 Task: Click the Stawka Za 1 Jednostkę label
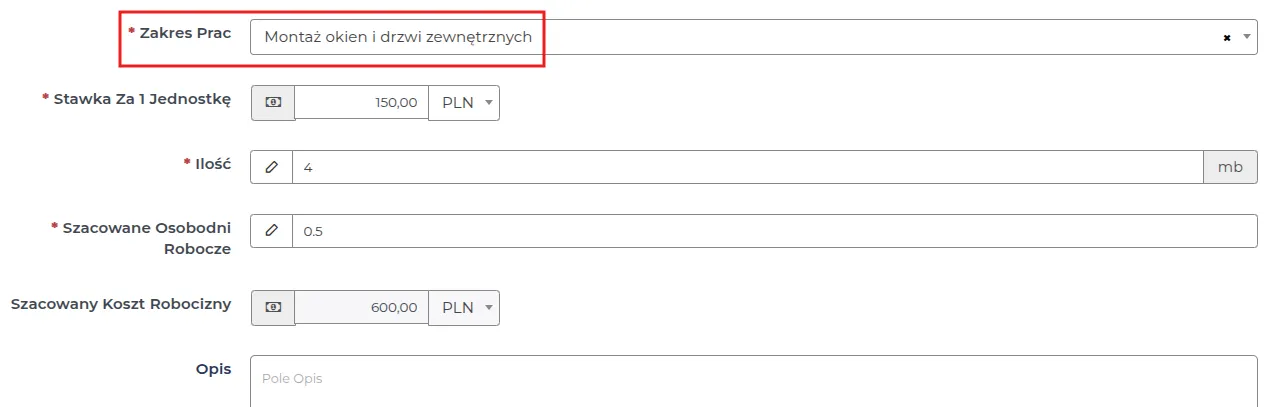point(141,98)
